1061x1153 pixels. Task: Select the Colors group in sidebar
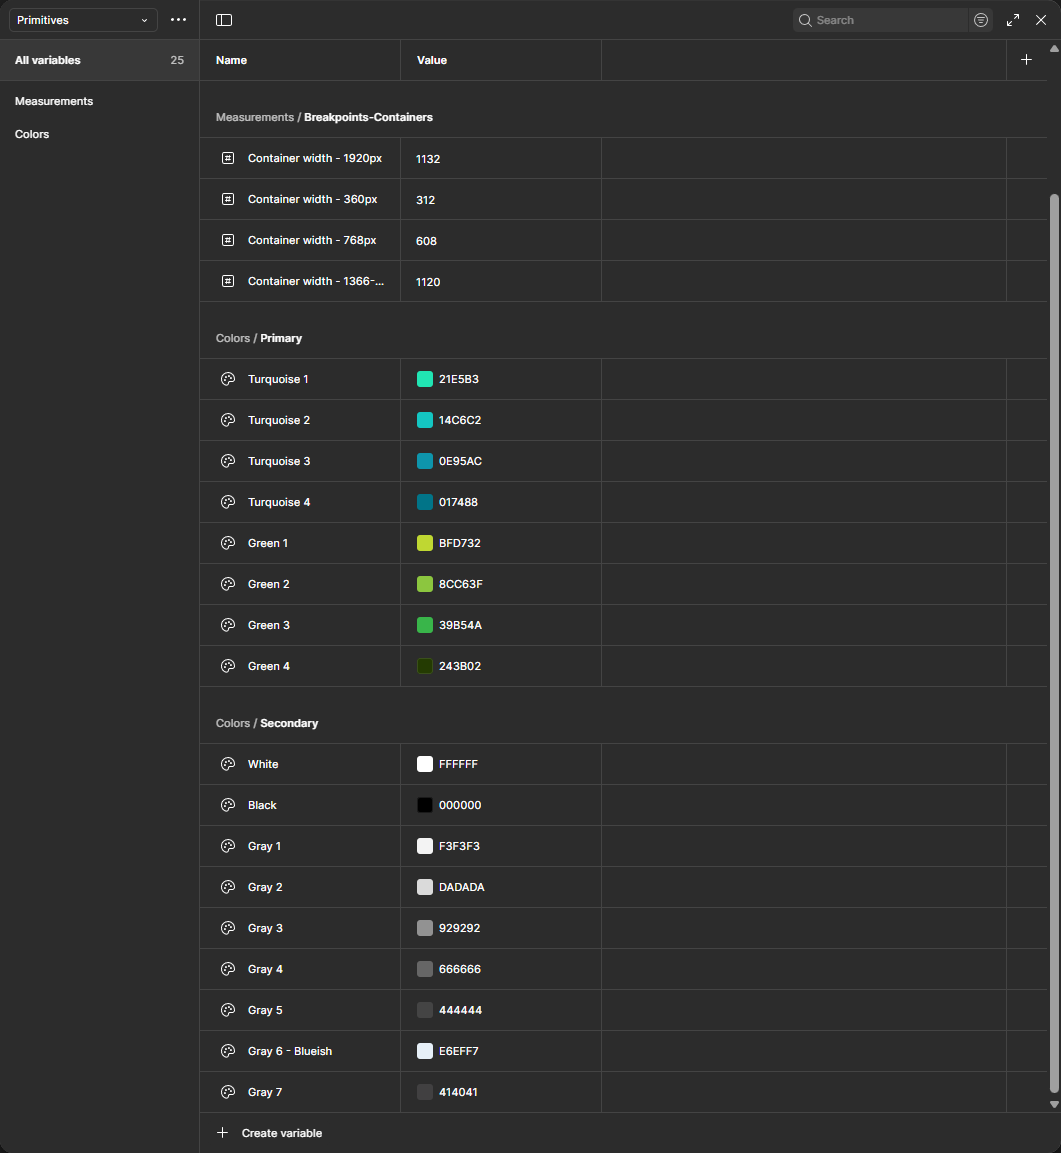32,134
